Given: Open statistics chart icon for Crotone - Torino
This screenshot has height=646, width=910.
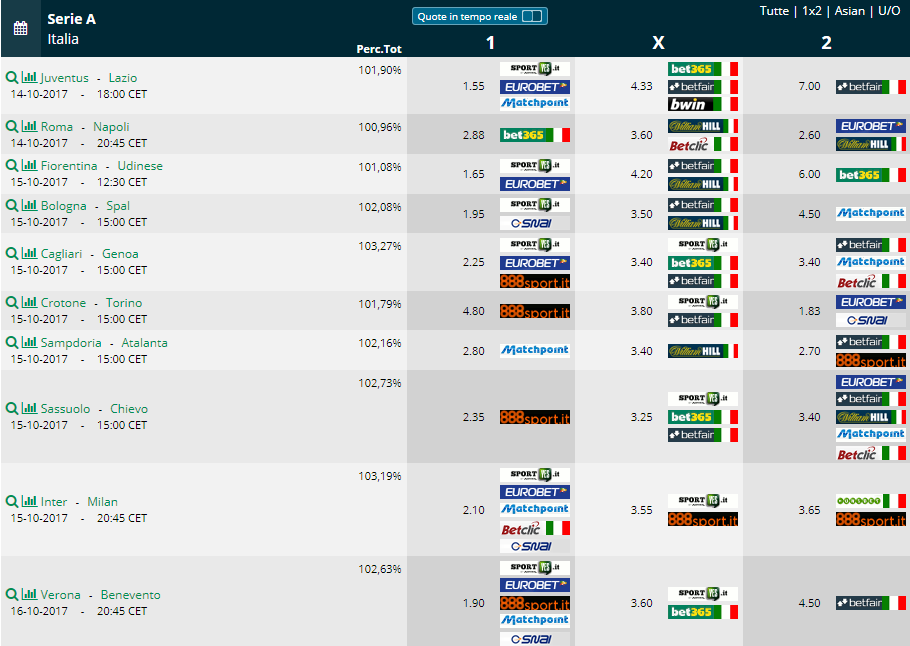Looking at the screenshot, I should pyautogui.click(x=29, y=302).
